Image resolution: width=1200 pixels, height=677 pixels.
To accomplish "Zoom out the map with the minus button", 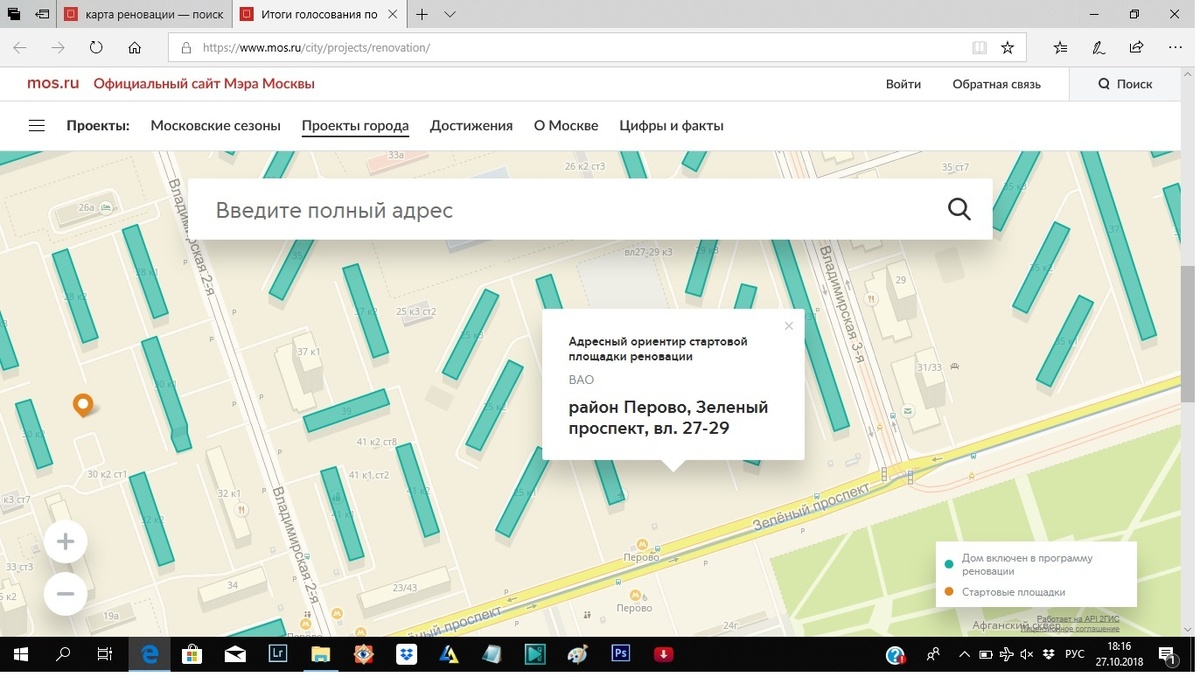I will click(x=65, y=594).
